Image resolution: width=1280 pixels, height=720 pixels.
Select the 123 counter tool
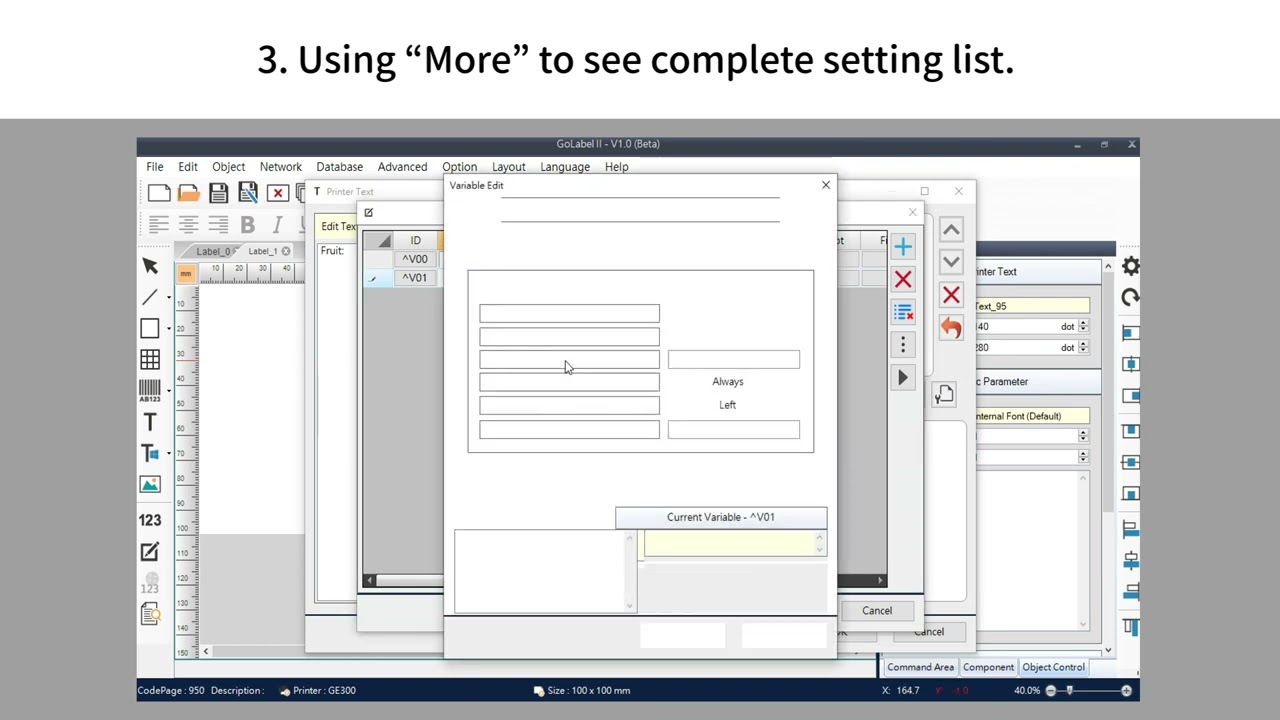[150, 520]
